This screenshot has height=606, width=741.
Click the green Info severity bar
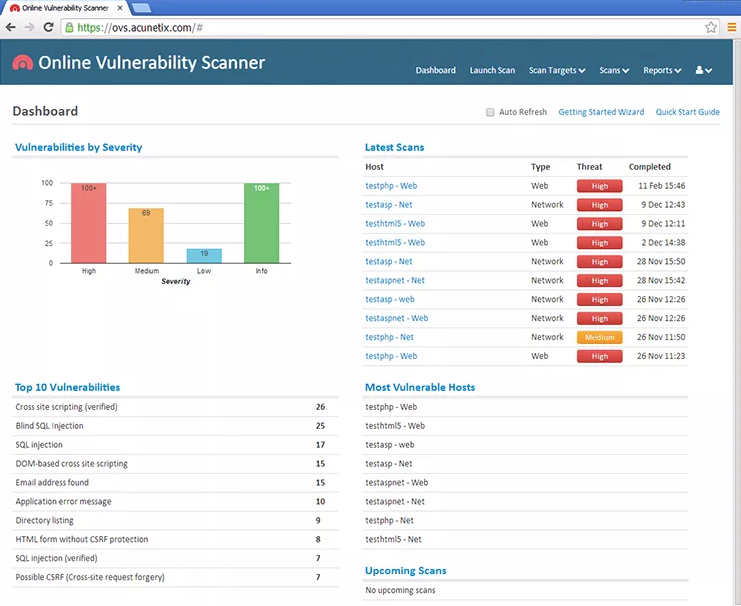[261, 223]
